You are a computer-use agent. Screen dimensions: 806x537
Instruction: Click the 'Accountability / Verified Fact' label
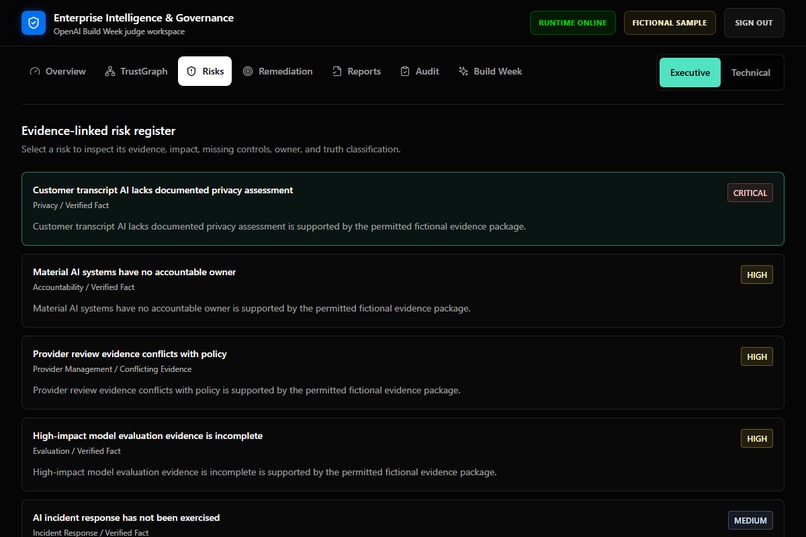[84, 287]
